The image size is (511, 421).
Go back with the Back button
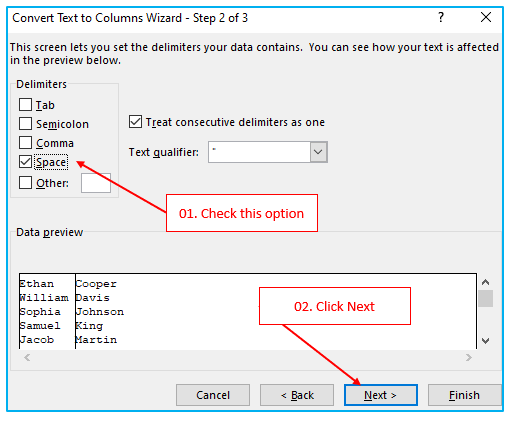(297, 395)
